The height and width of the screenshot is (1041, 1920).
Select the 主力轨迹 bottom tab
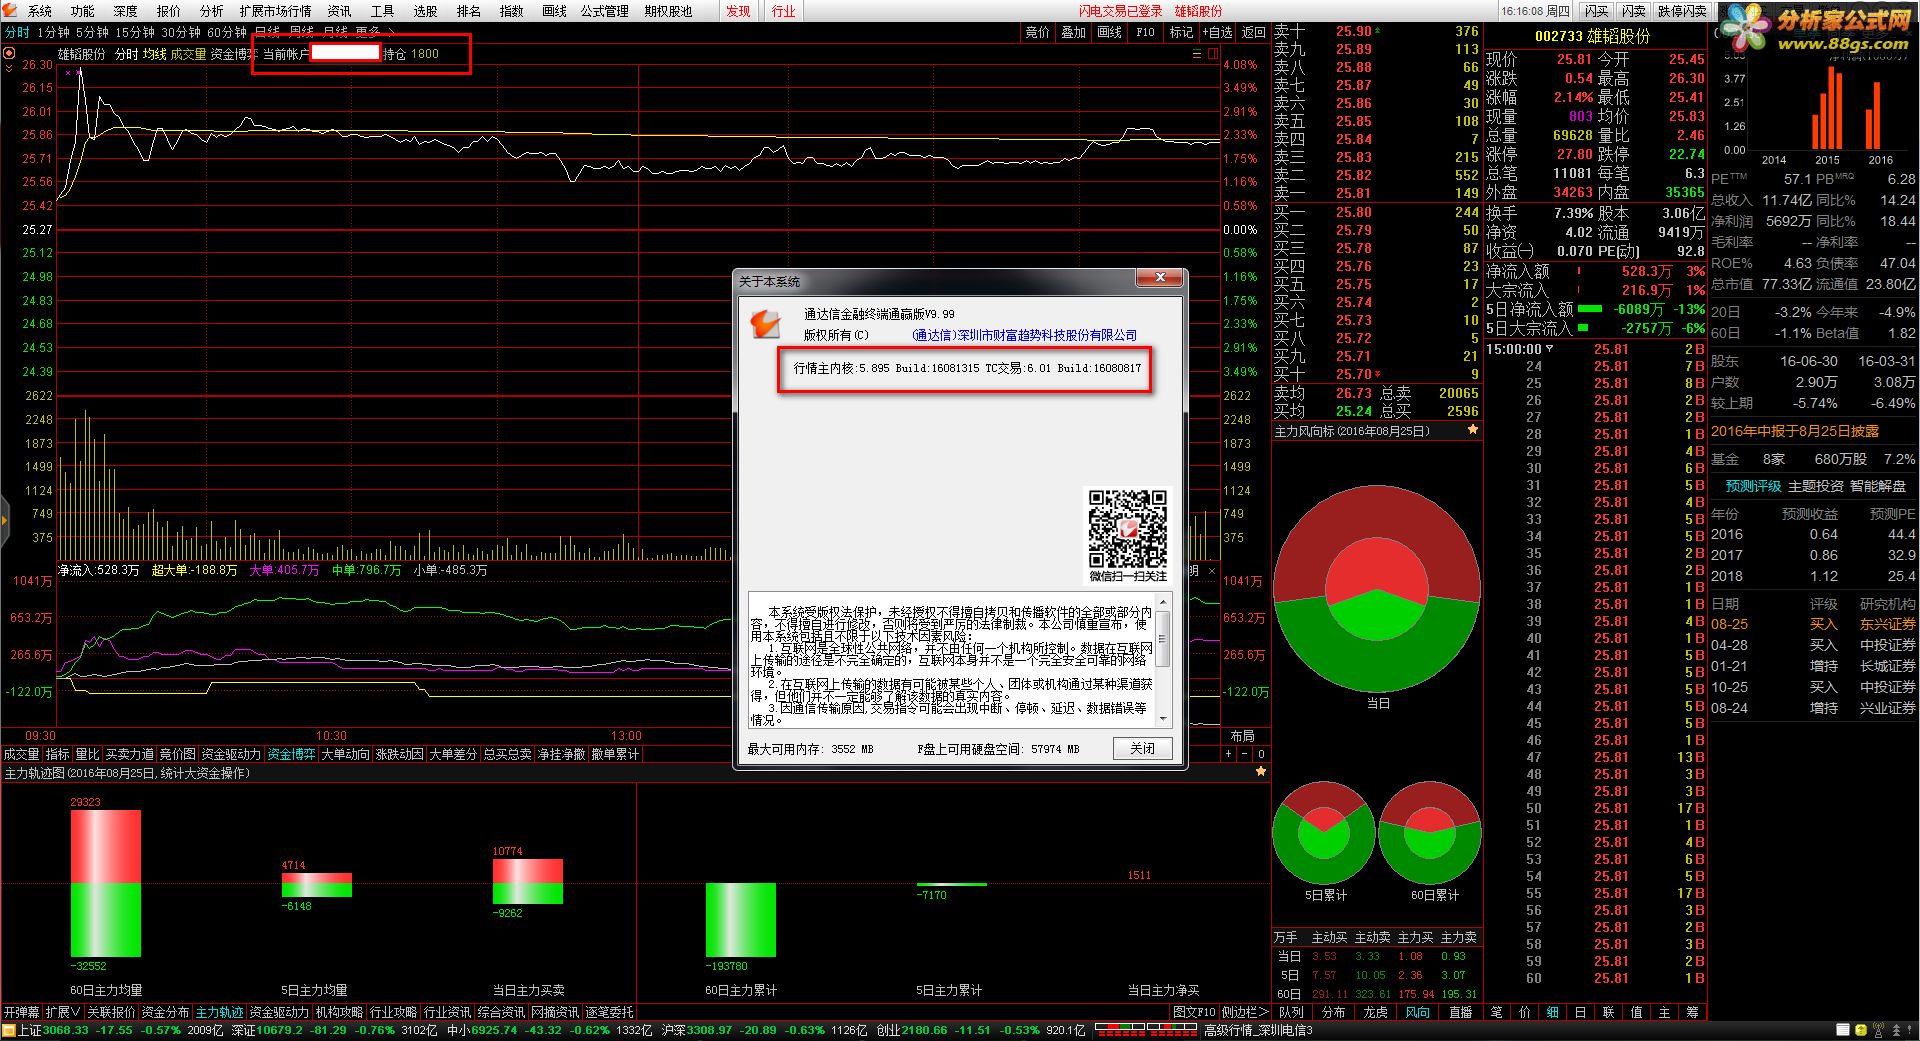pyautogui.click(x=219, y=1013)
